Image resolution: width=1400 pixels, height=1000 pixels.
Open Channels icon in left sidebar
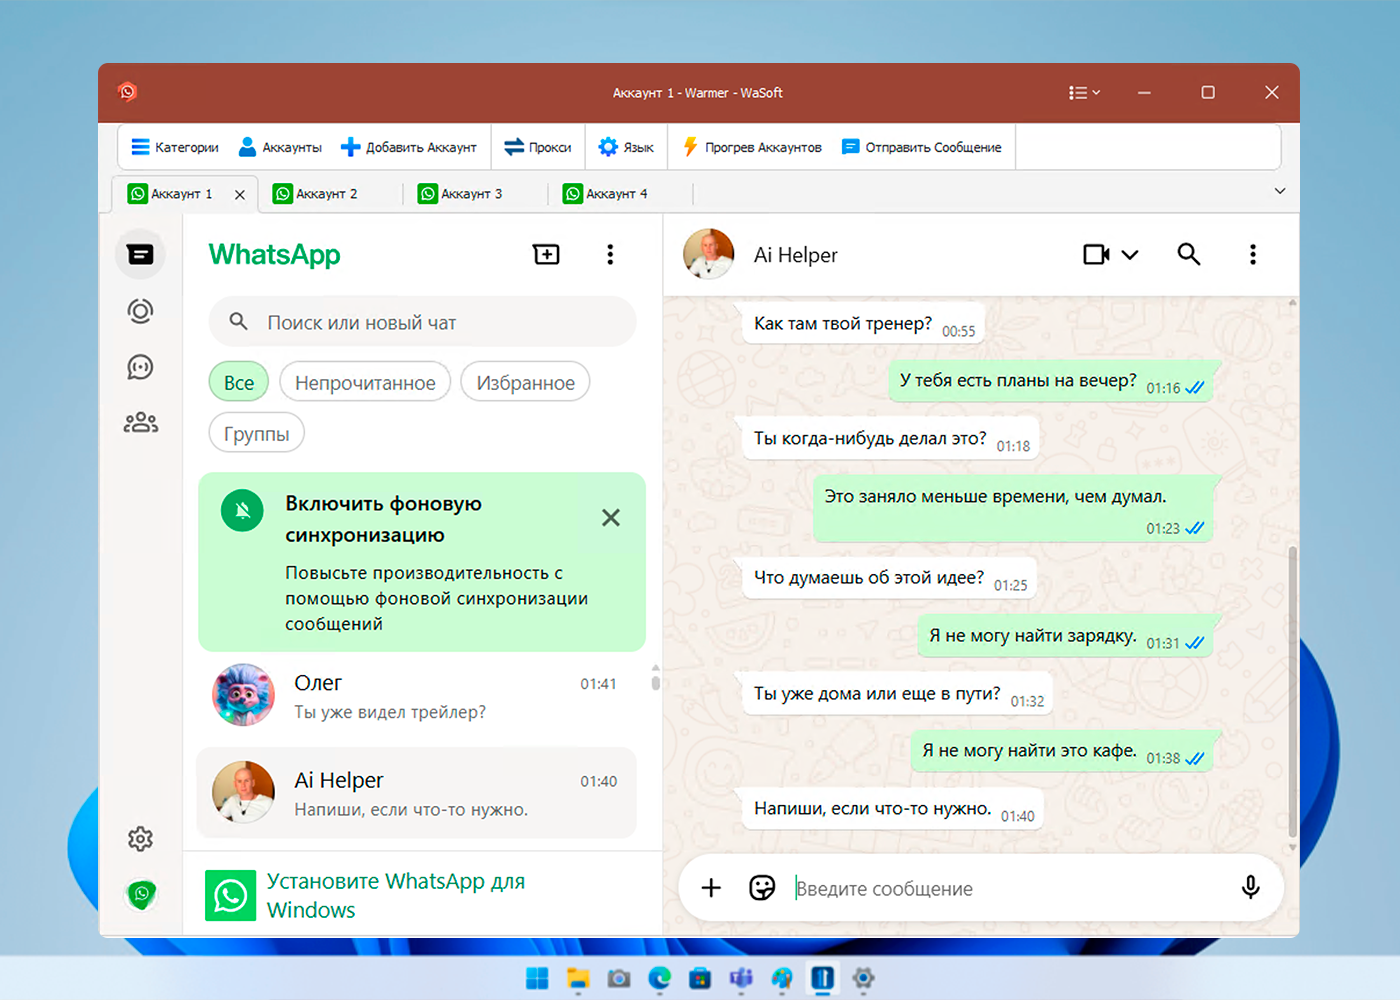click(x=140, y=367)
